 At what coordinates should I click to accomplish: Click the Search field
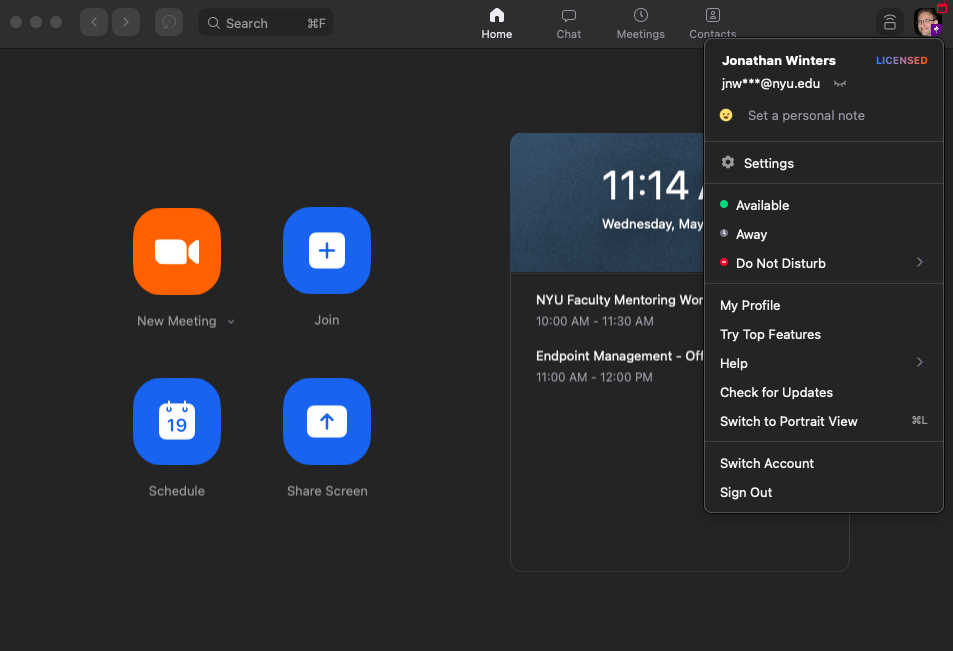(x=266, y=22)
